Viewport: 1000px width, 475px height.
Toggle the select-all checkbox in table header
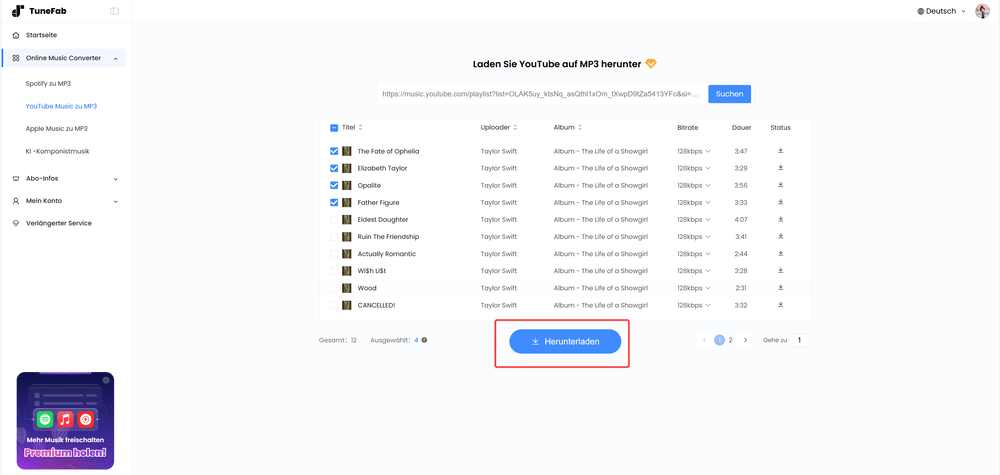(x=334, y=128)
